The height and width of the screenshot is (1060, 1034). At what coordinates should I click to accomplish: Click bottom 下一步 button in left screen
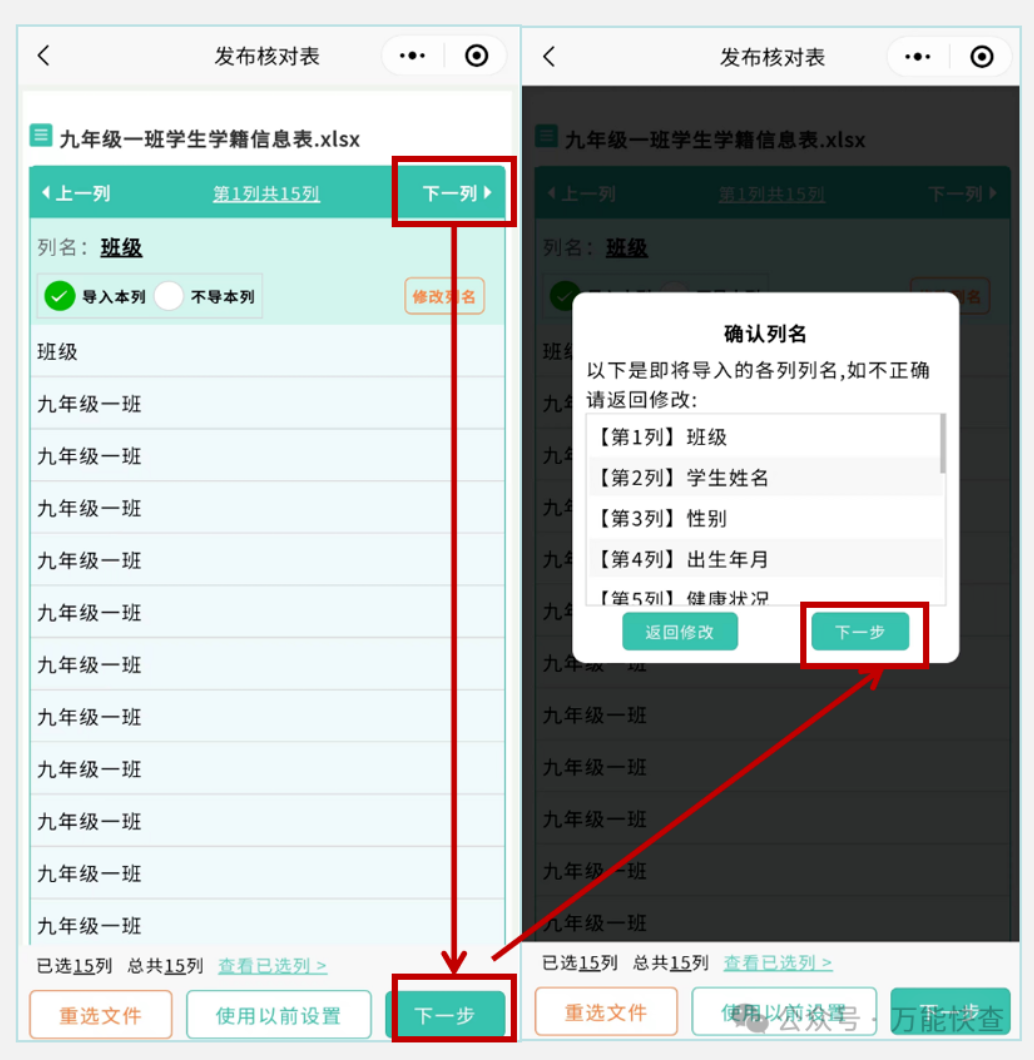coord(446,1015)
